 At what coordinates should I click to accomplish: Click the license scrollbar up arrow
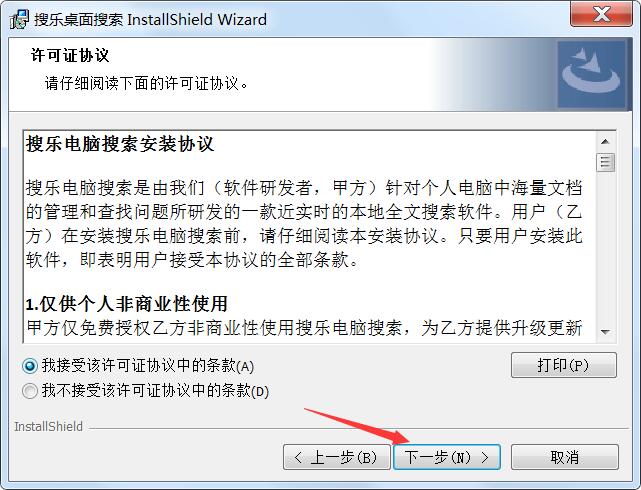[605, 142]
